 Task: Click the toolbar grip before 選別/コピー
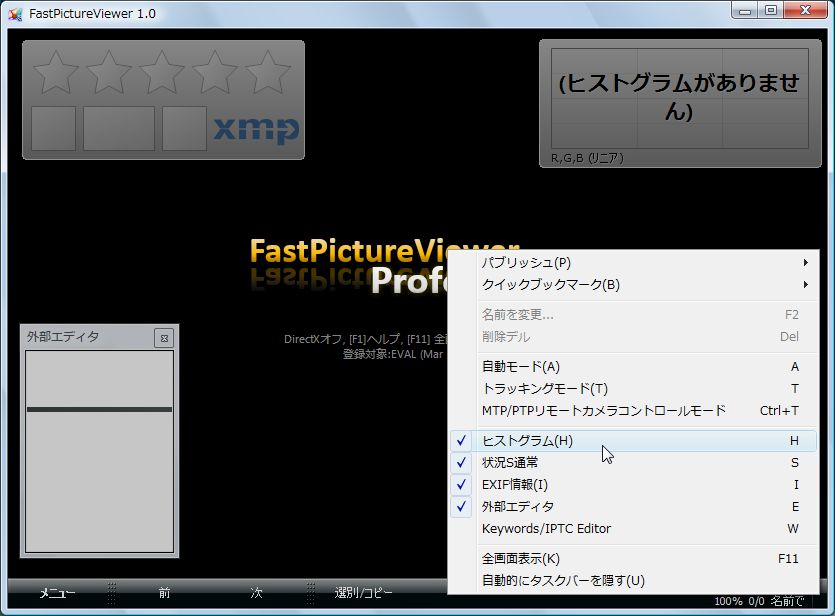(x=310, y=593)
